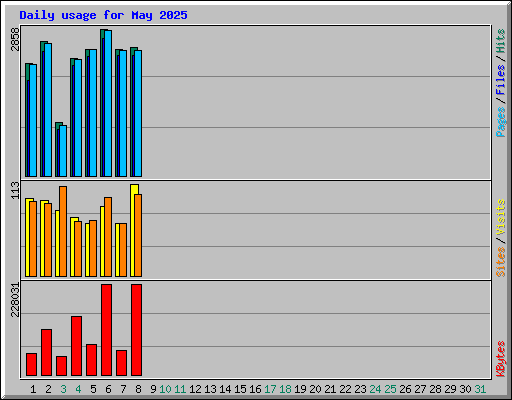This screenshot has height=400, width=512.
Task: Click the orange 'Sites' legend label
Action: 500,262
